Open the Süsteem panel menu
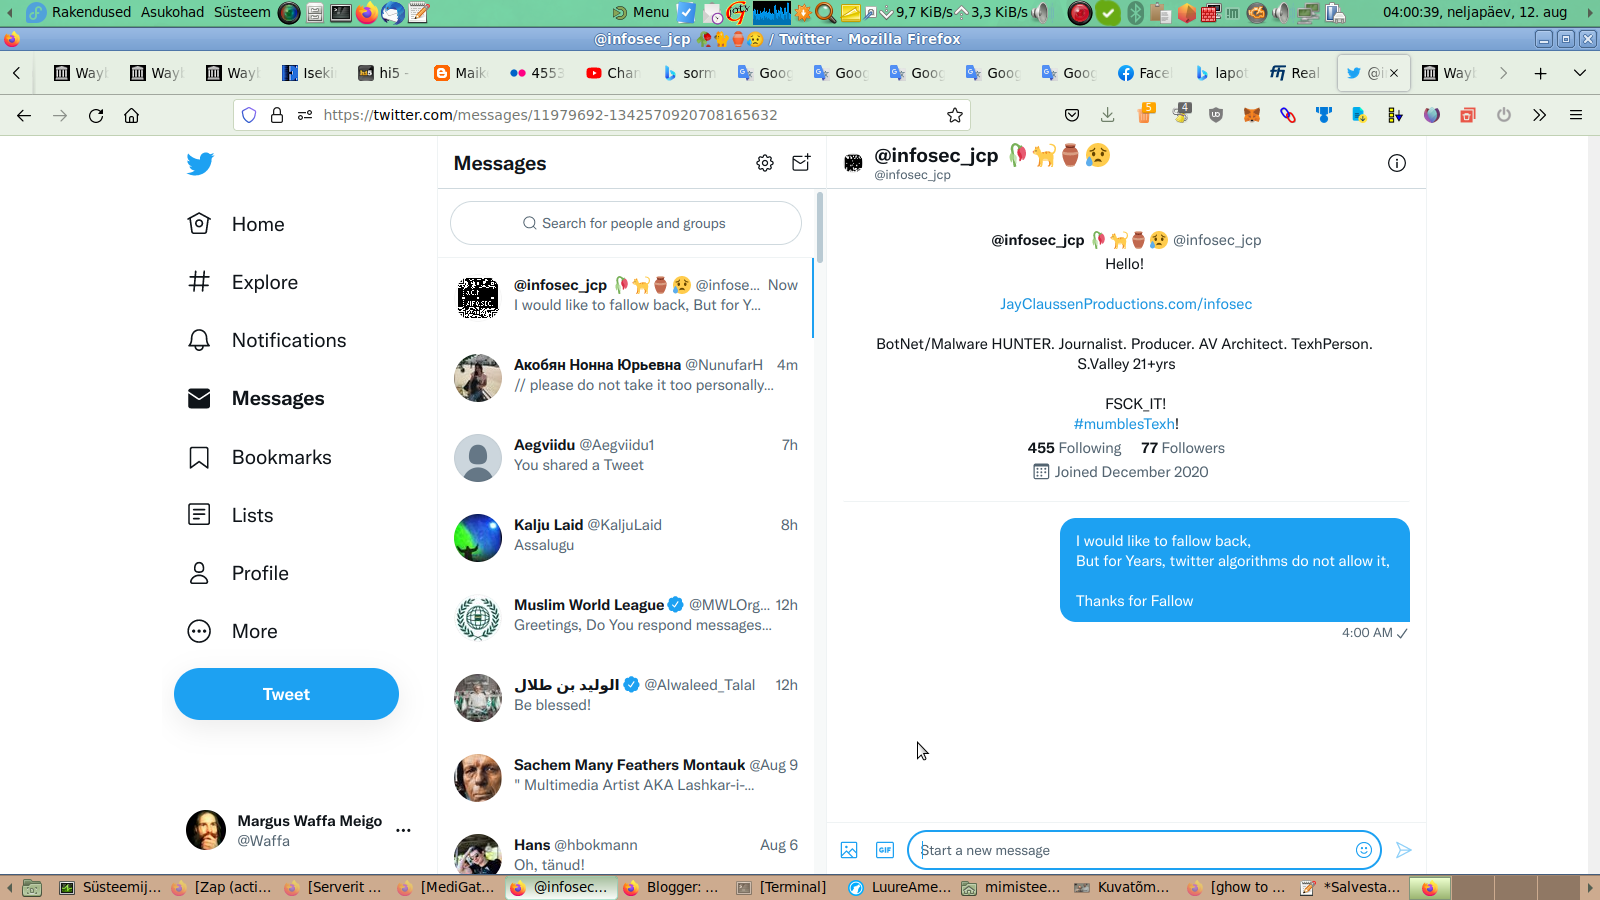 [x=242, y=12]
